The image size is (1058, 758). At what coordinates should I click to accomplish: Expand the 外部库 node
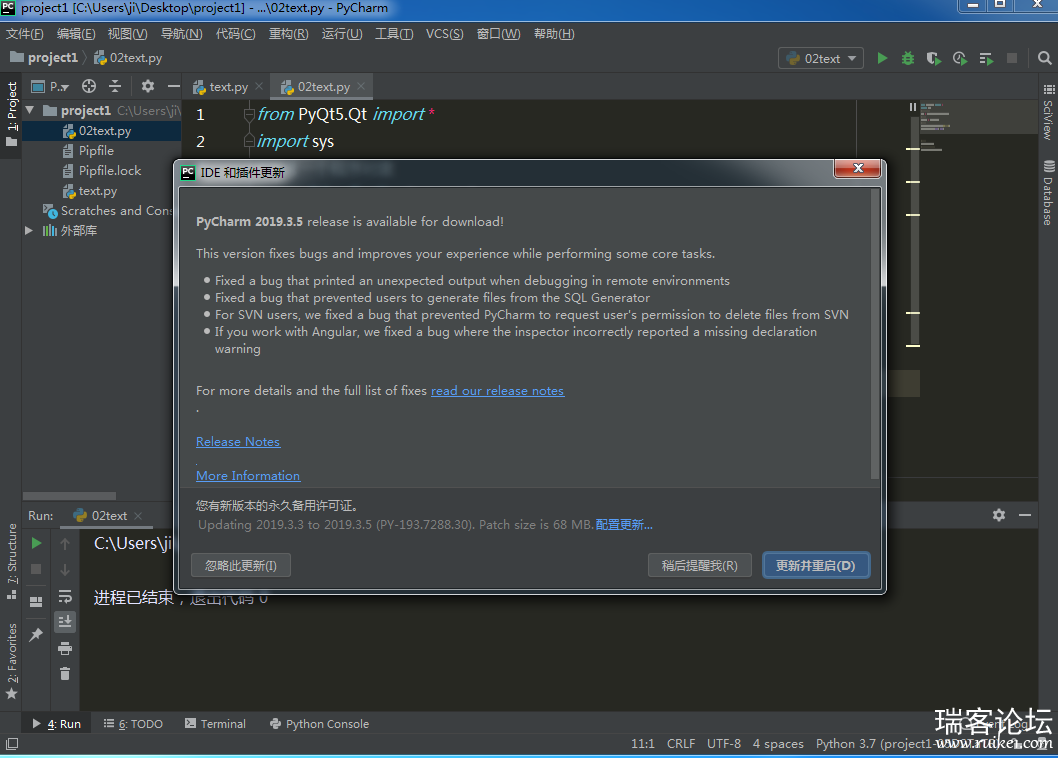(29, 230)
